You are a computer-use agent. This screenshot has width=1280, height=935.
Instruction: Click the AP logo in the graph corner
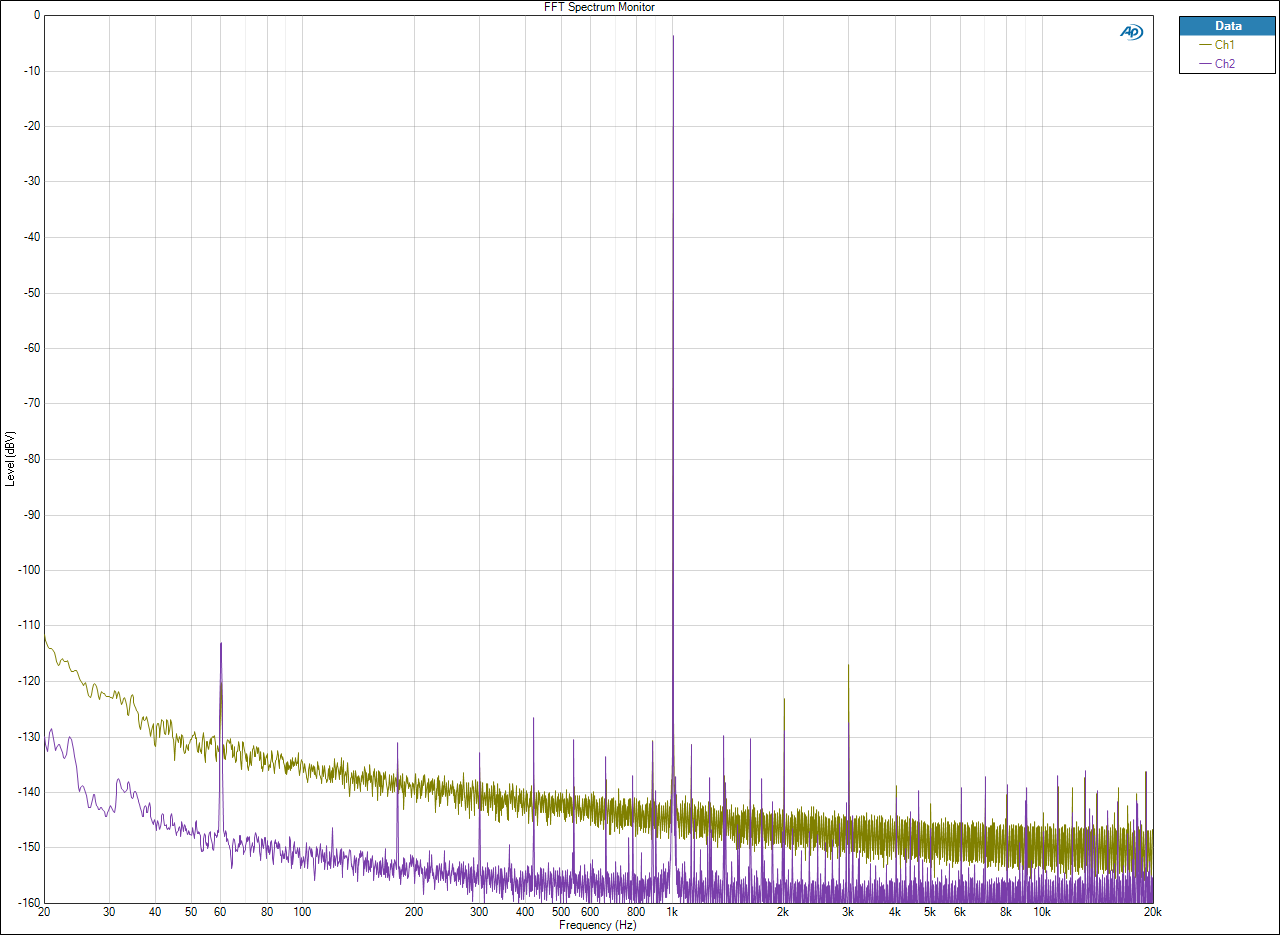[x=1131, y=32]
